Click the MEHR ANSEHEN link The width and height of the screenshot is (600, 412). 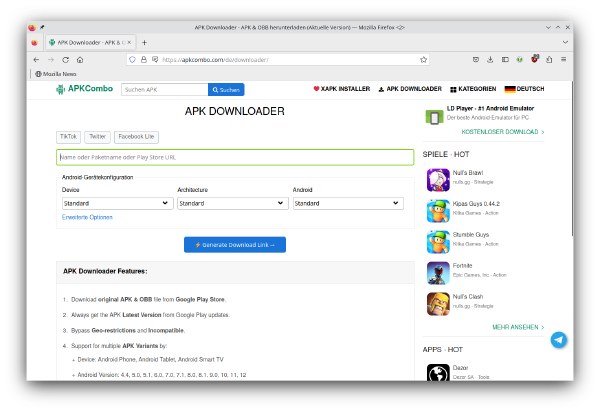(x=518, y=327)
